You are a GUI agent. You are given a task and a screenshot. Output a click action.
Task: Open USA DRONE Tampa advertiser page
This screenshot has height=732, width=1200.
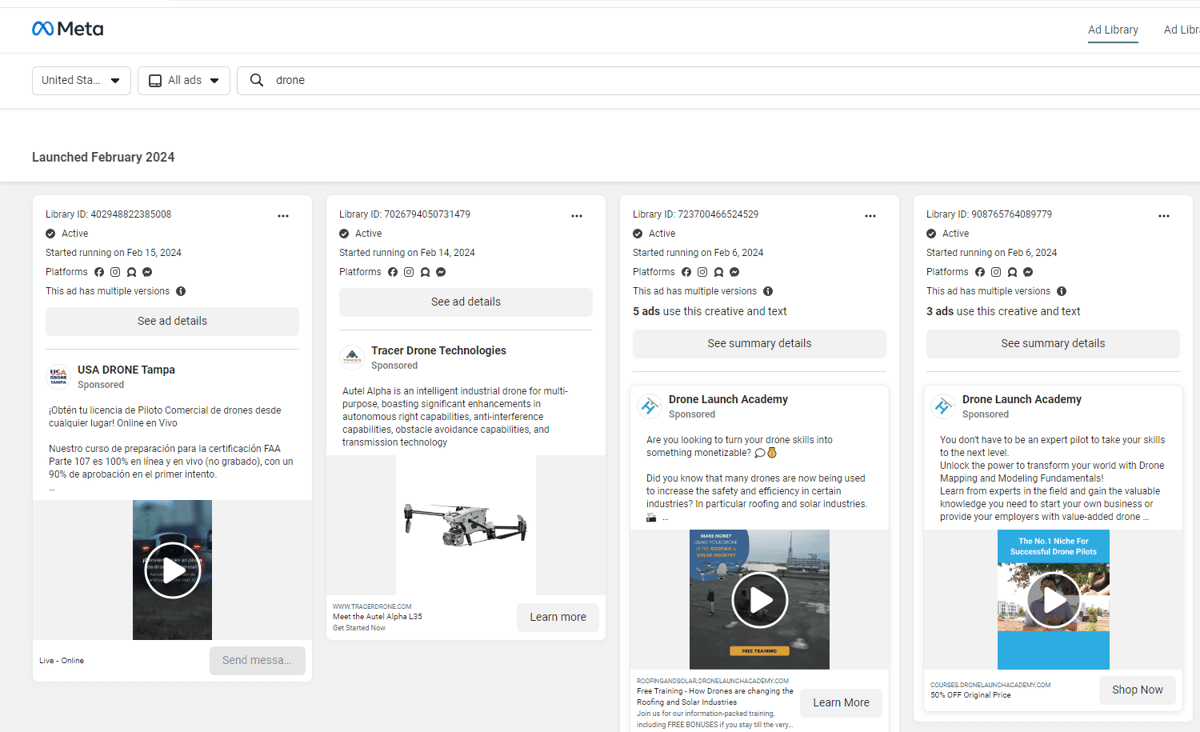click(126, 370)
